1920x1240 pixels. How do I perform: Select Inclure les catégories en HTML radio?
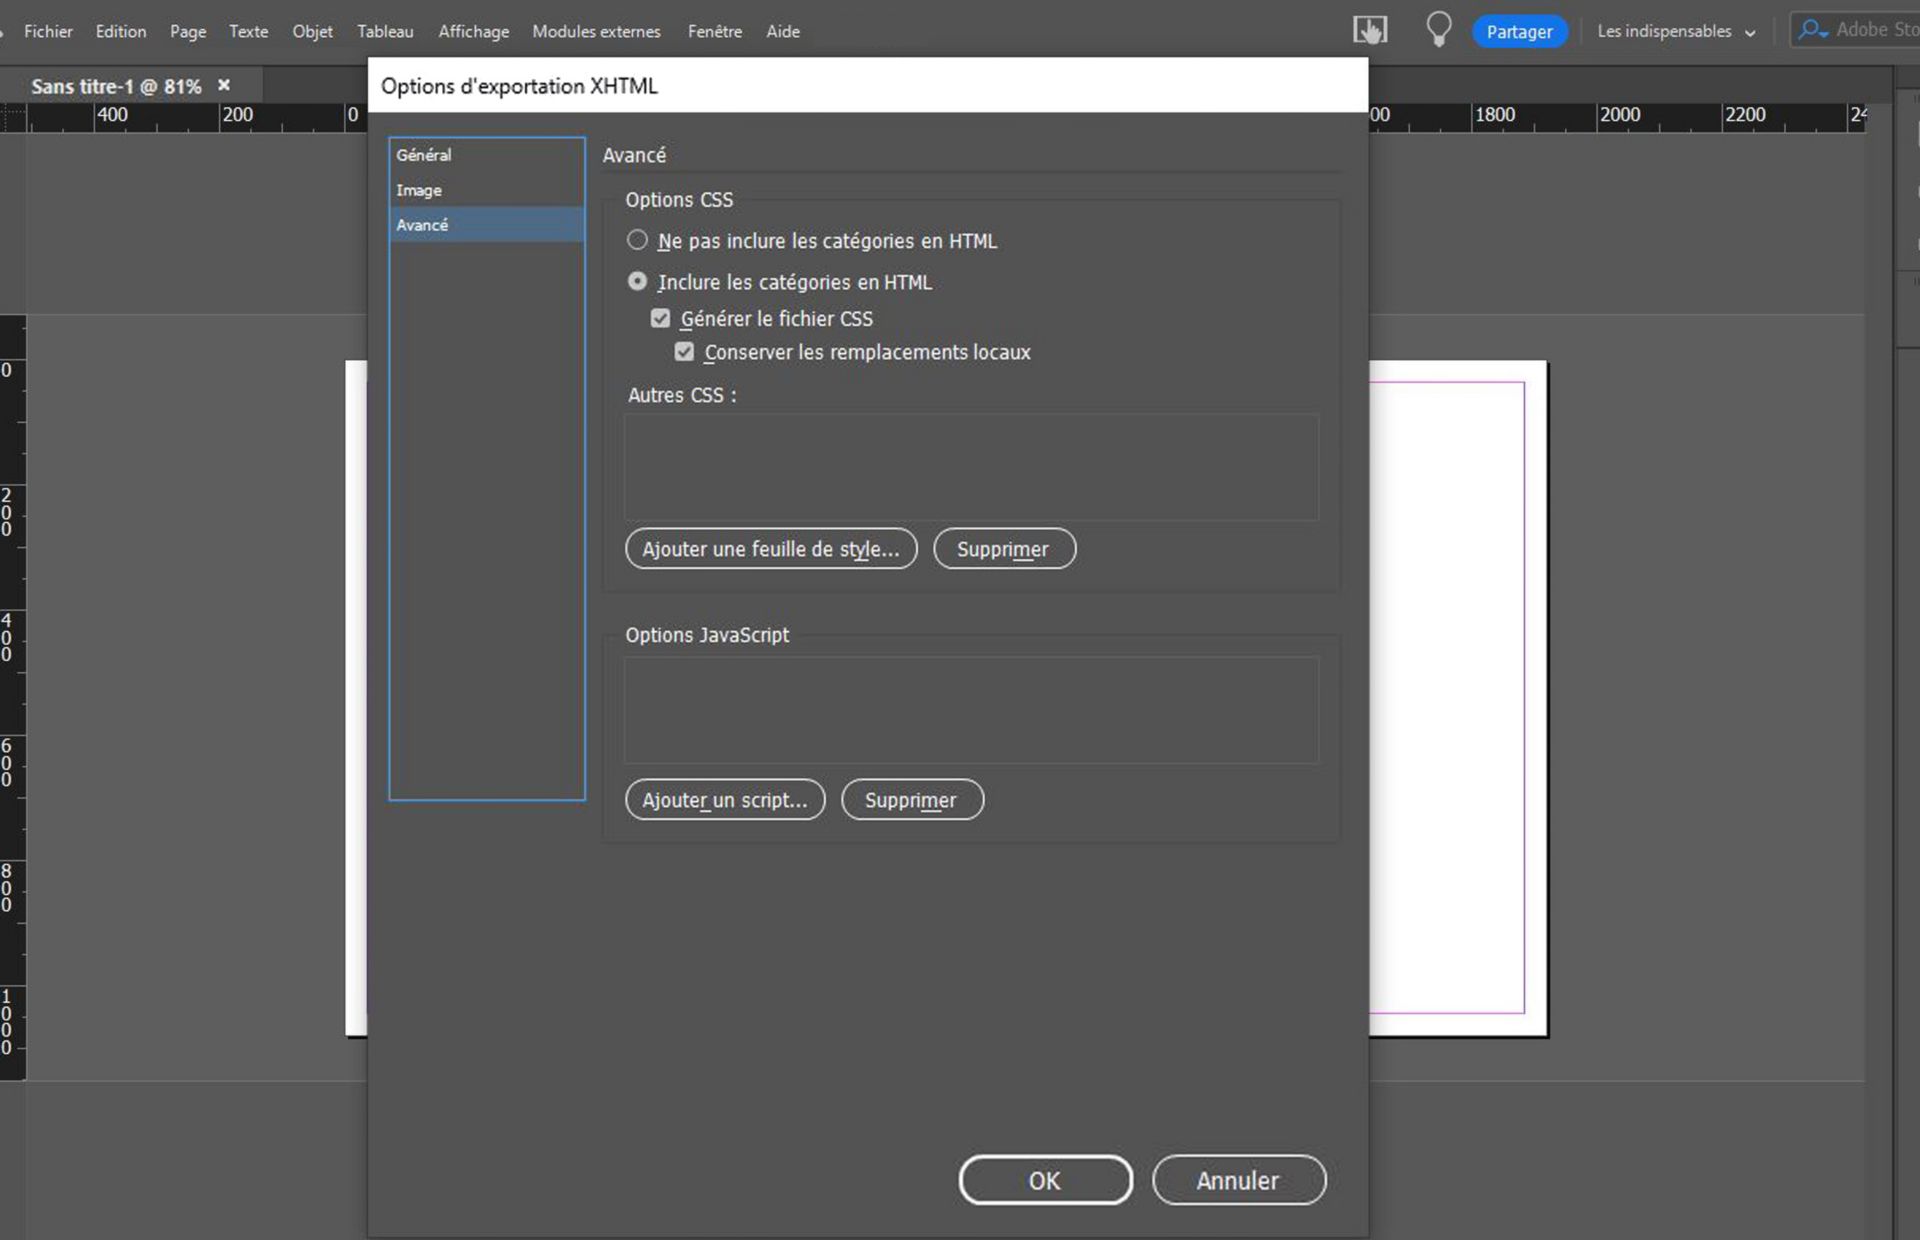[x=637, y=282]
